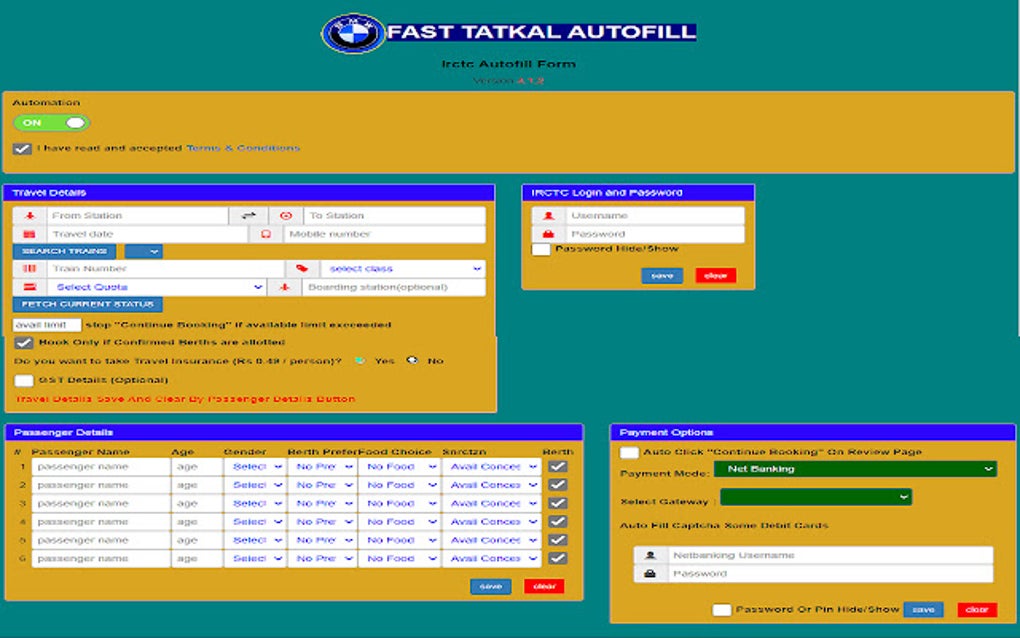1020x638 pixels.
Task: Click the station swap arrows icon
Action: (247, 214)
